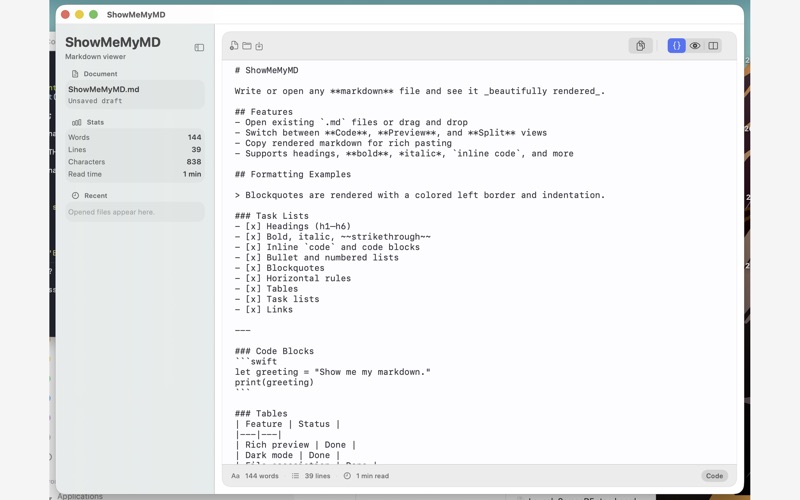The image size is (800, 500).
Task: Click the '- [x] Links' line
Action: click(264, 309)
